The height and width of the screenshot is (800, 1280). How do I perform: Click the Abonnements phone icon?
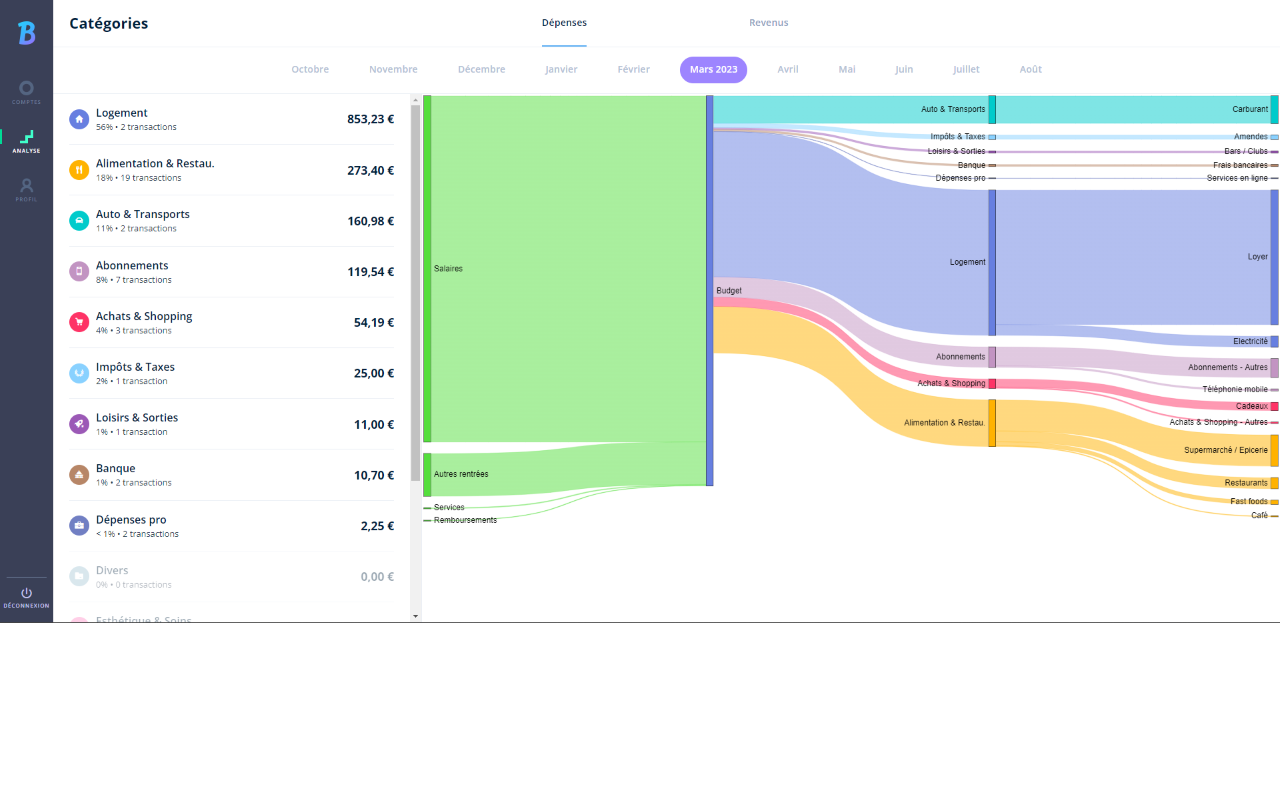[79, 272]
